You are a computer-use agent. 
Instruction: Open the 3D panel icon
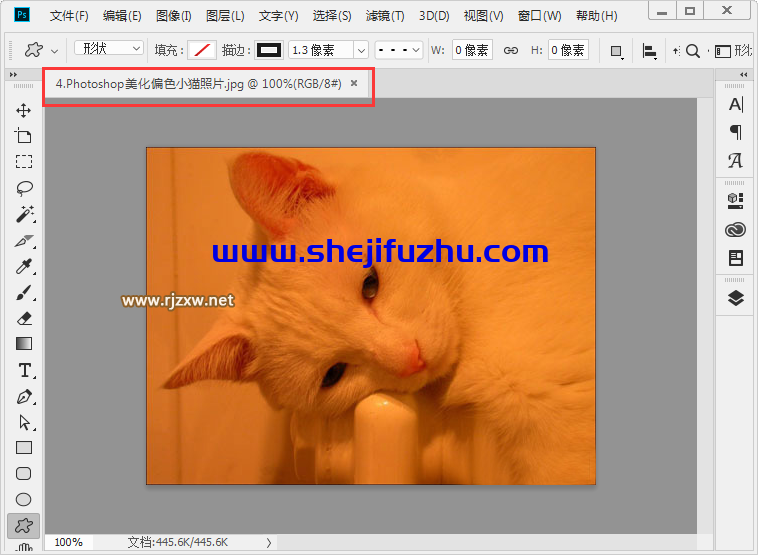pos(735,200)
